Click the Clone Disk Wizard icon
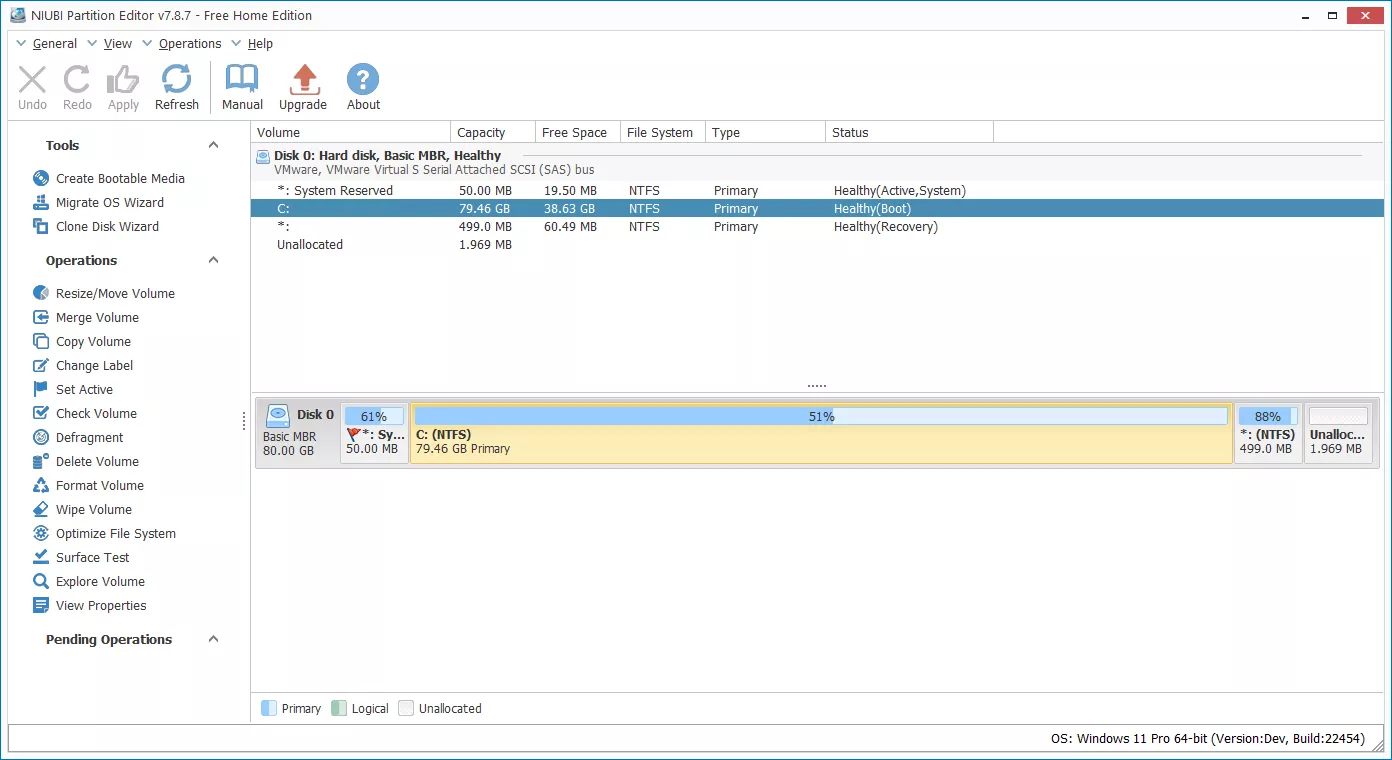Screen dimensions: 1392x760 click(41, 226)
